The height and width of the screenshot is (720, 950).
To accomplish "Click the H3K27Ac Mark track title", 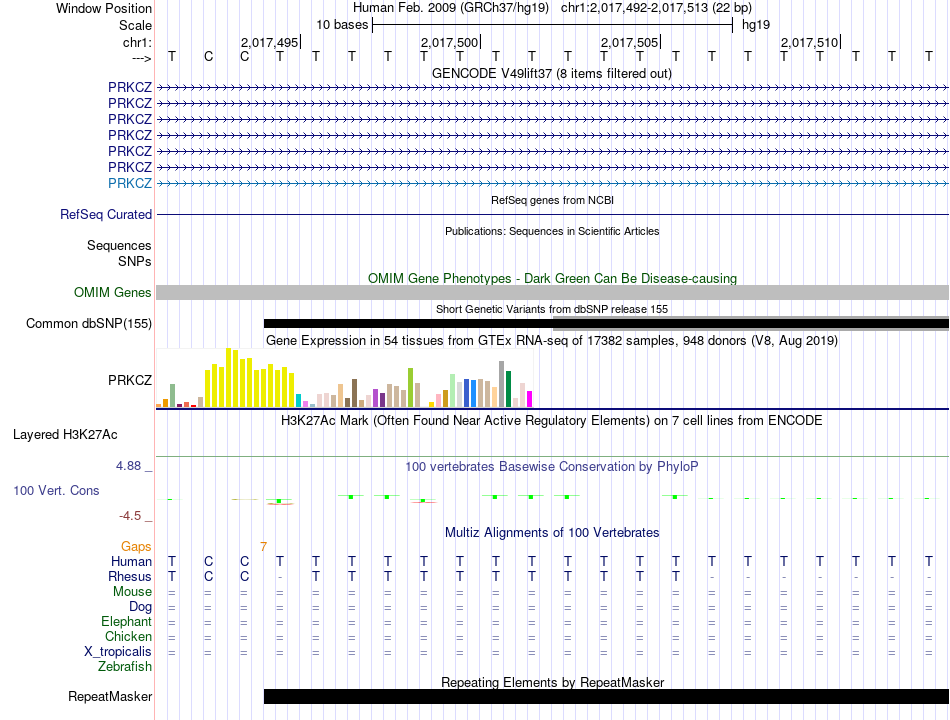I will tap(552, 421).
